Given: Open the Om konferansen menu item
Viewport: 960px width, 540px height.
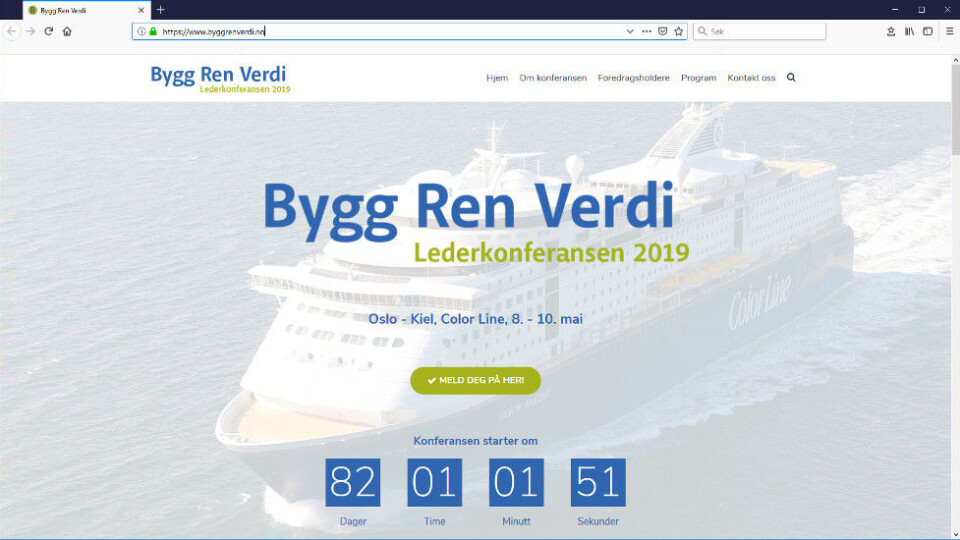Looking at the screenshot, I should [x=553, y=78].
